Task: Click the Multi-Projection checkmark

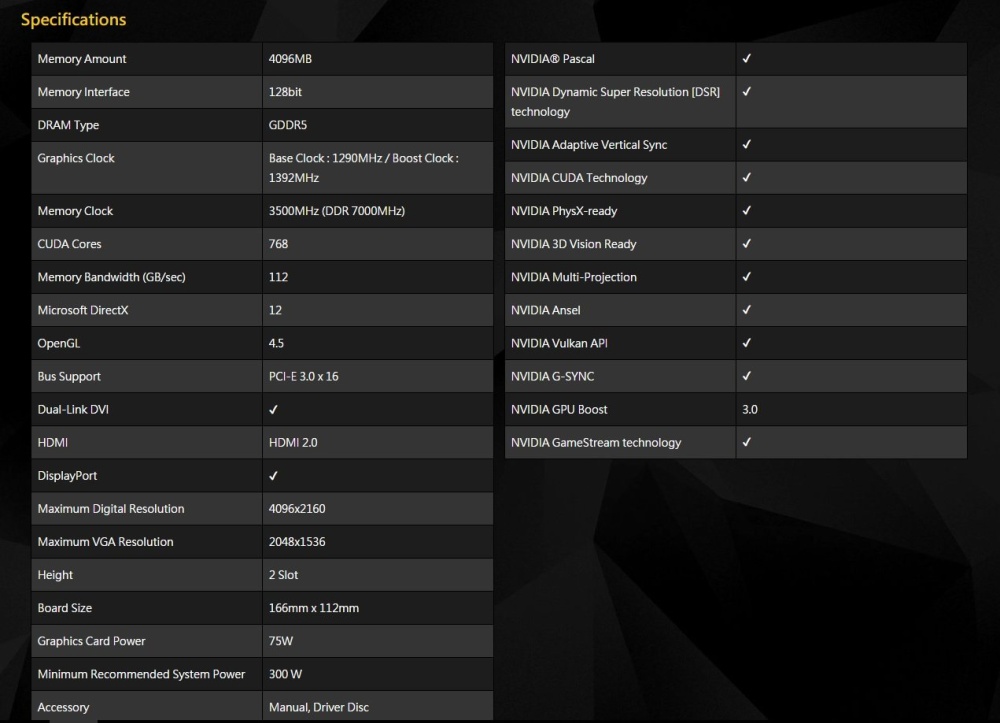Action: pos(746,277)
